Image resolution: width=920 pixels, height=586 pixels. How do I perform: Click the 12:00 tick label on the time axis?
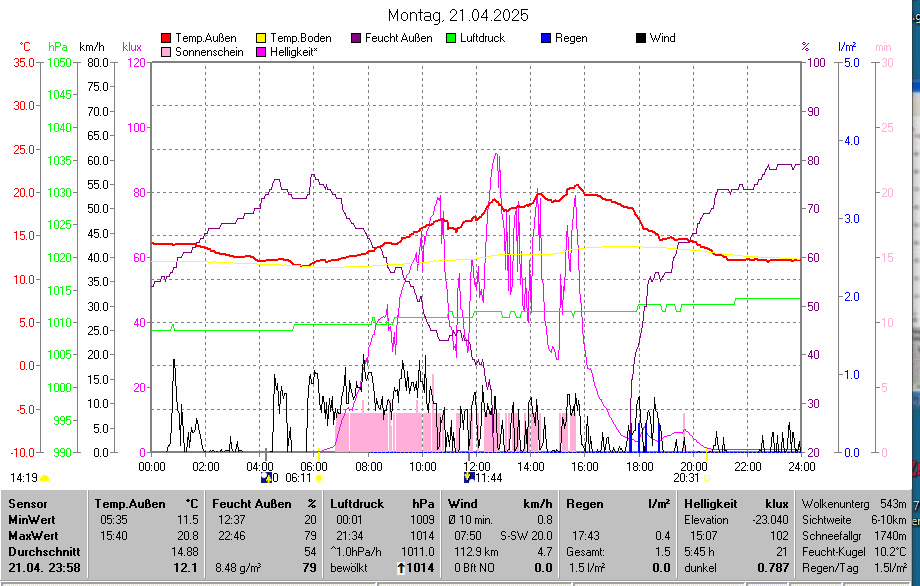click(477, 467)
